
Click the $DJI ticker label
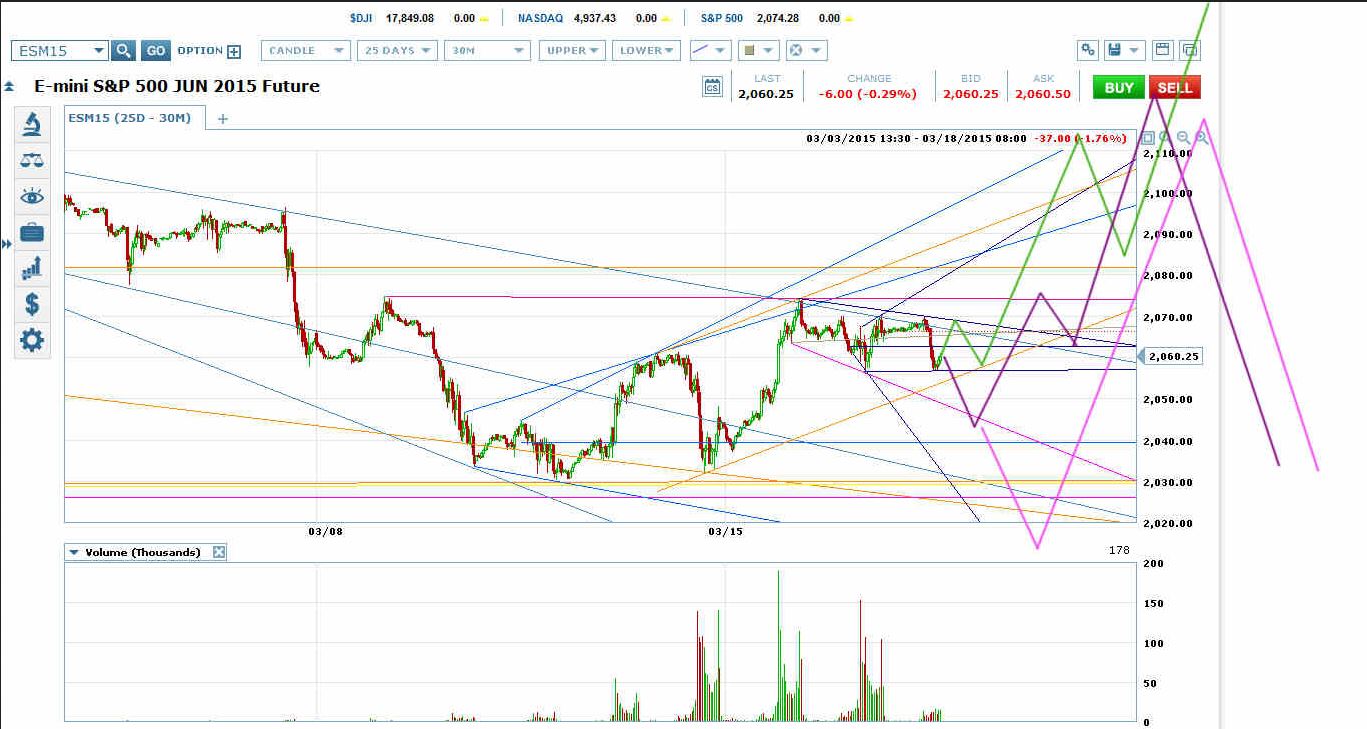point(360,18)
